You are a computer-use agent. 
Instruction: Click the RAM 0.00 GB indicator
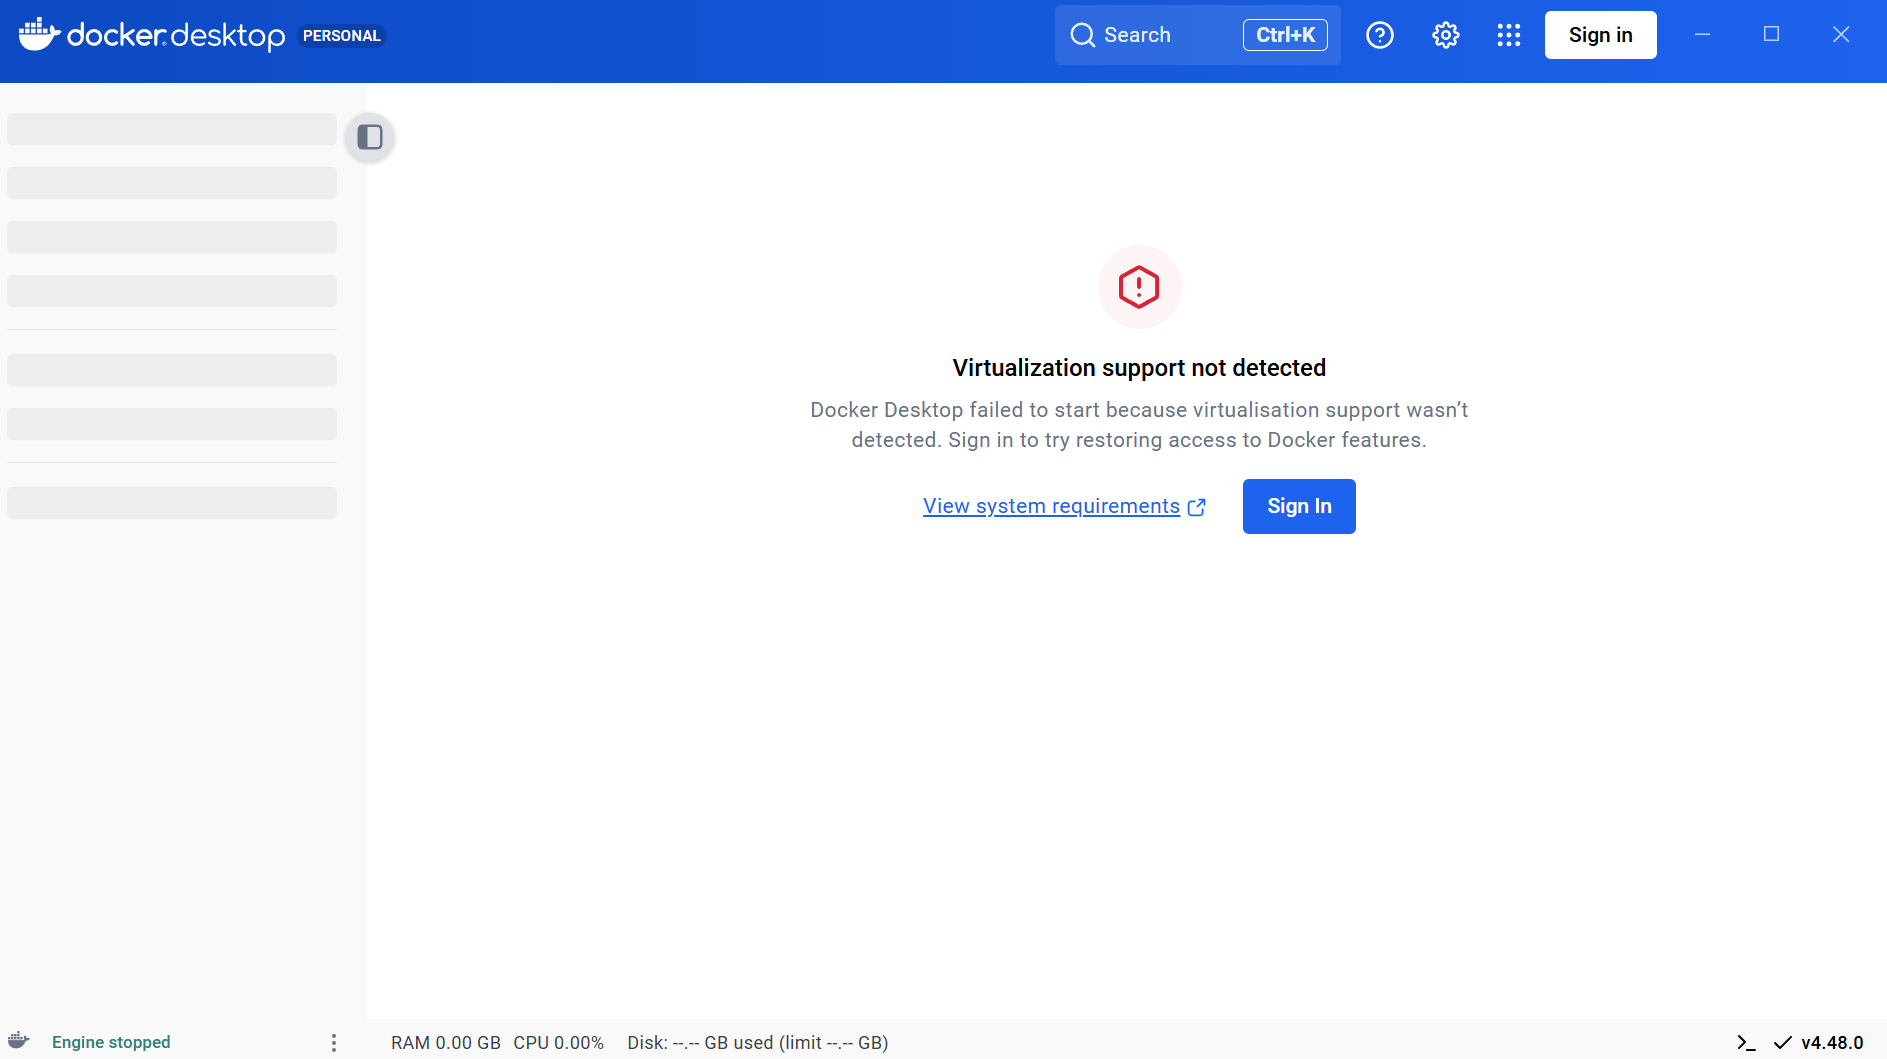445,1043
